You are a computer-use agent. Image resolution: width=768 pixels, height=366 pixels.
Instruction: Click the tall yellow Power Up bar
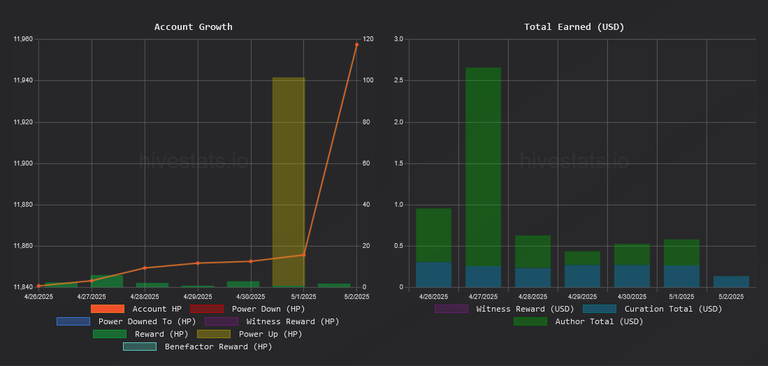pyautogui.click(x=288, y=181)
